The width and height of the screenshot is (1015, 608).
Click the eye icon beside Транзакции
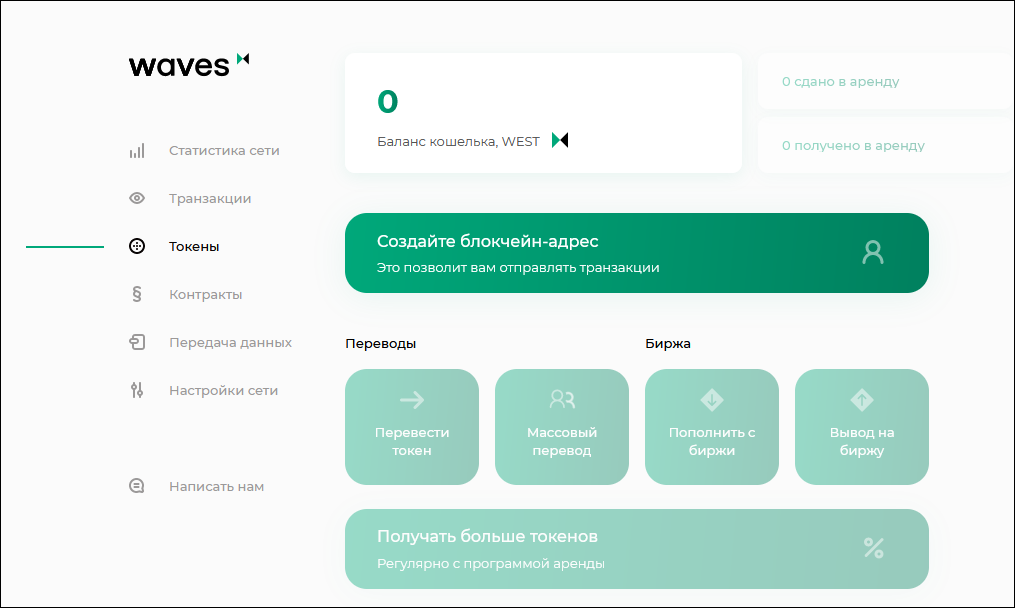tap(137, 198)
